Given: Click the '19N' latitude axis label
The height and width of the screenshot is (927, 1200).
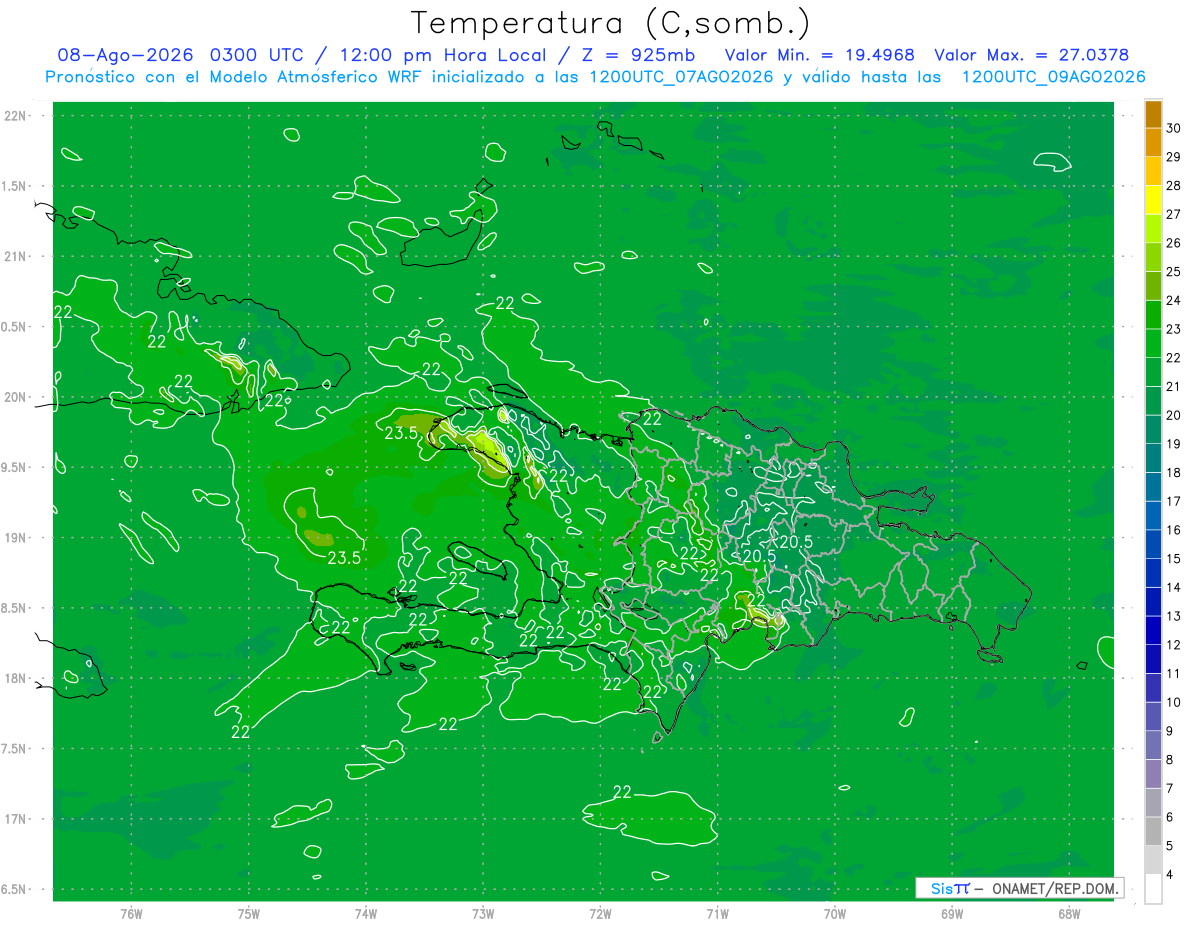Looking at the screenshot, I should pos(15,538).
